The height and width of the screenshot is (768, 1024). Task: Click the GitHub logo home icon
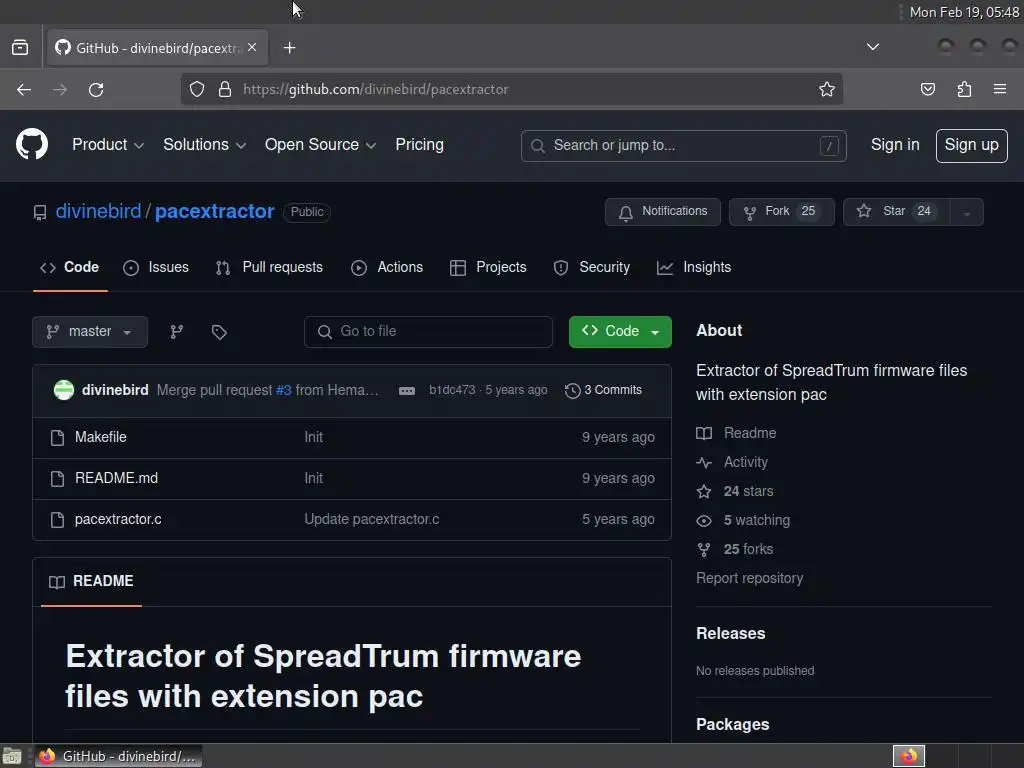(32, 144)
